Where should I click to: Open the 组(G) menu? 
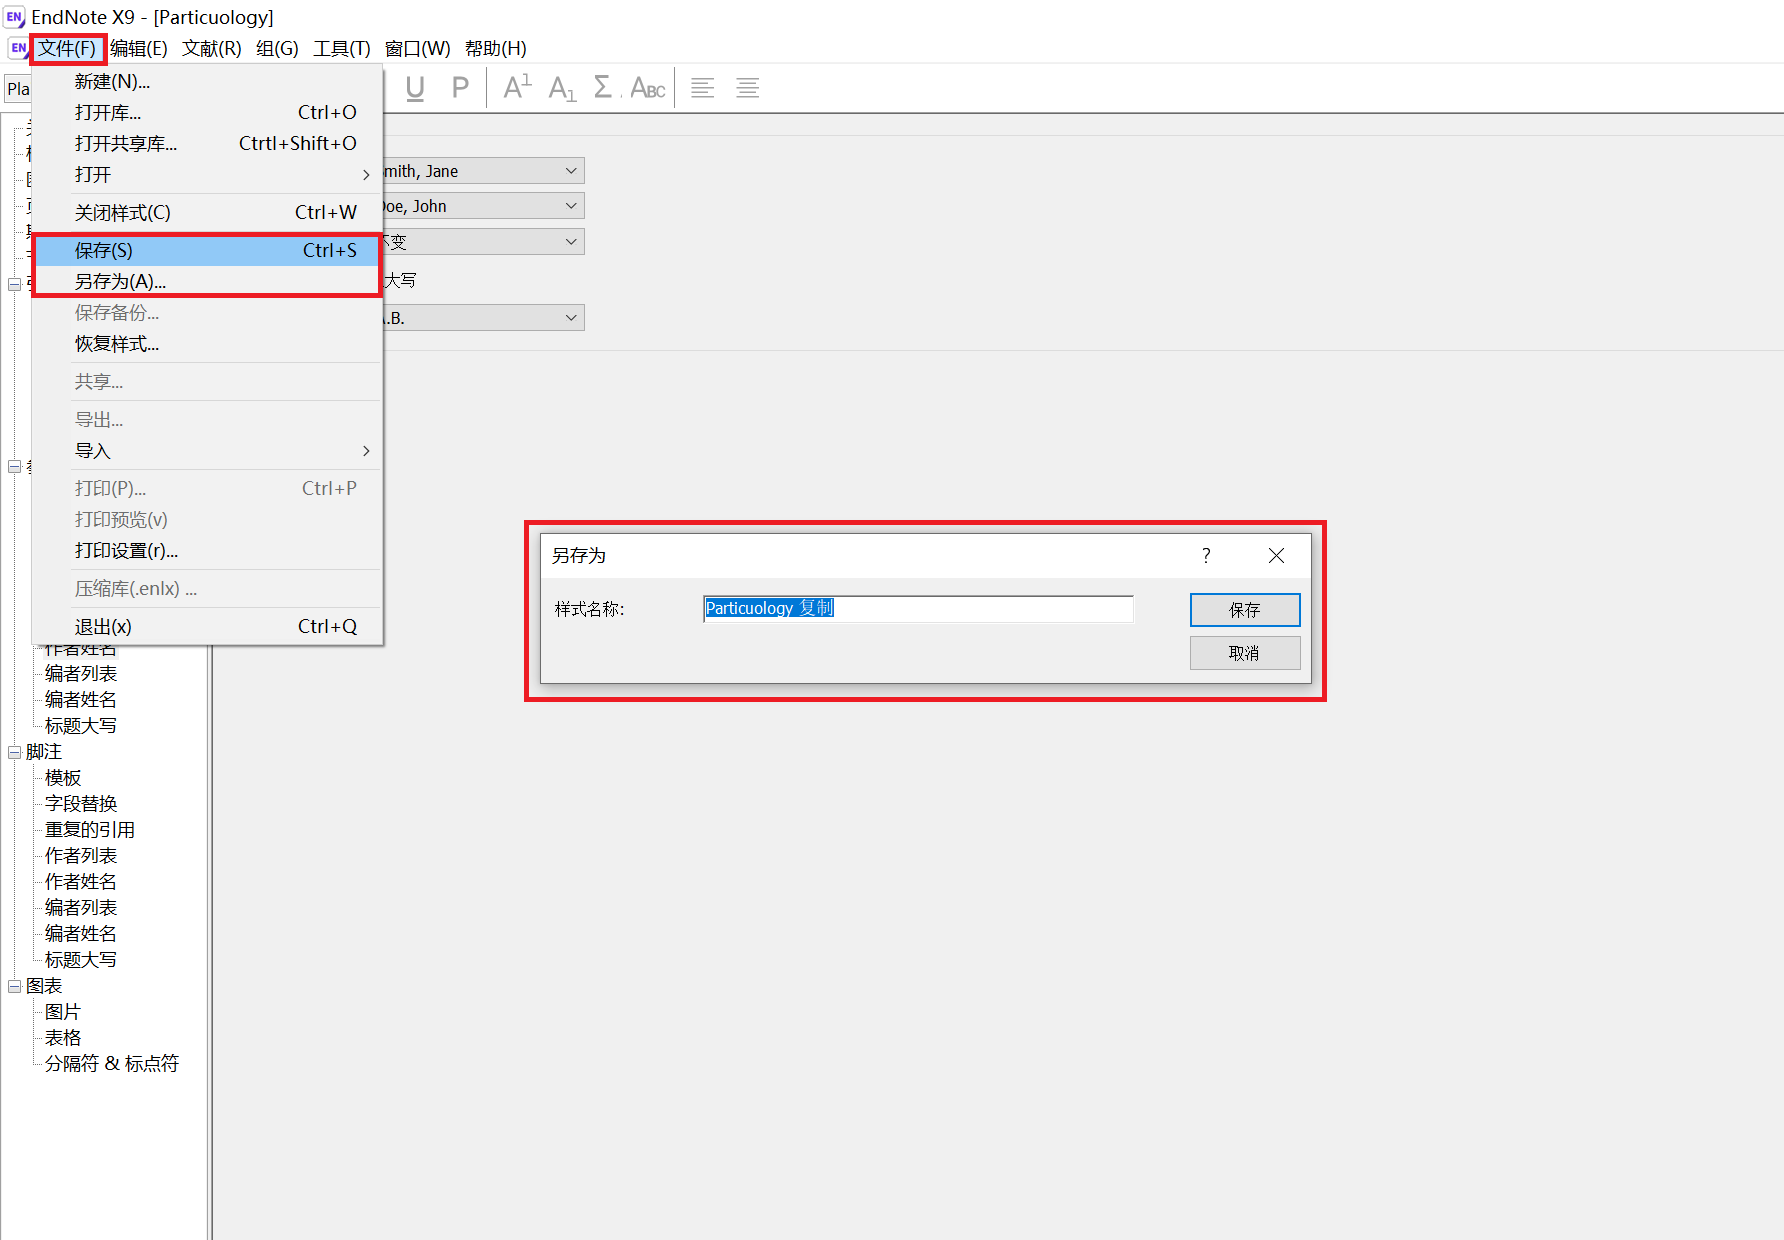pyautogui.click(x=277, y=48)
